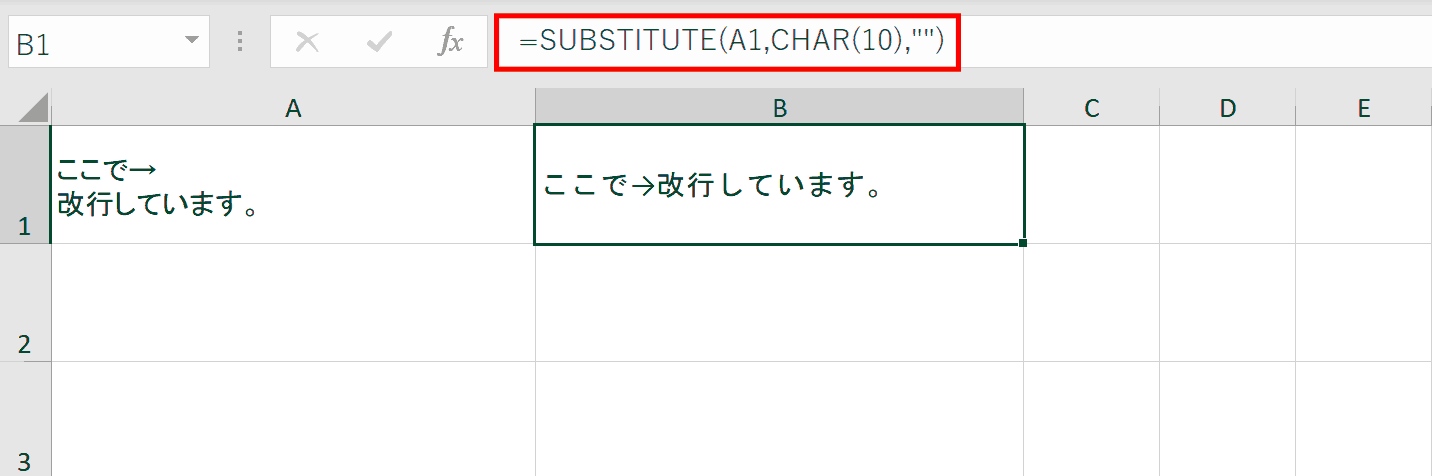This screenshot has height=476, width=1432.
Task: Select column A header
Action: [293, 107]
